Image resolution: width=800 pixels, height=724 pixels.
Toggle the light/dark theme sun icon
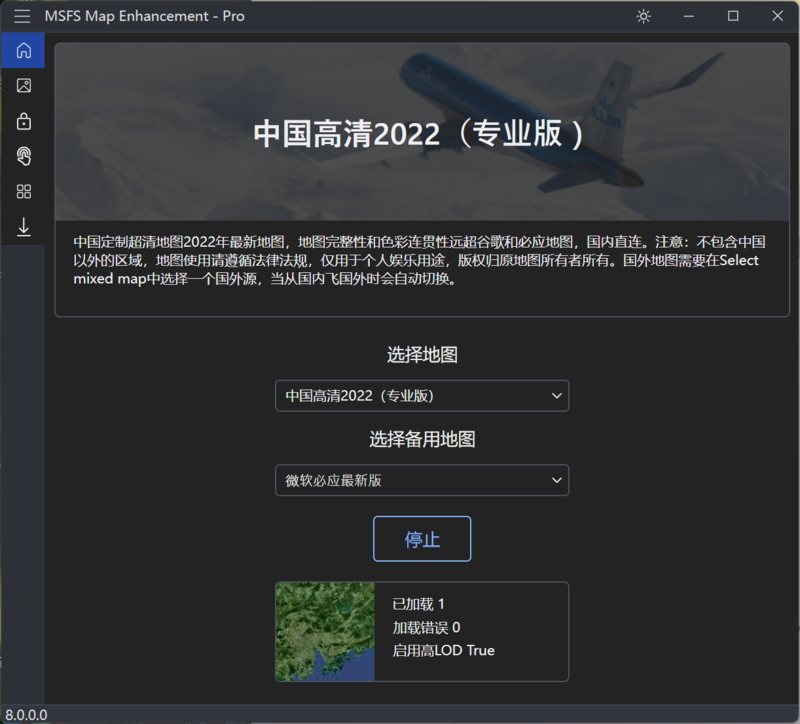(643, 16)
